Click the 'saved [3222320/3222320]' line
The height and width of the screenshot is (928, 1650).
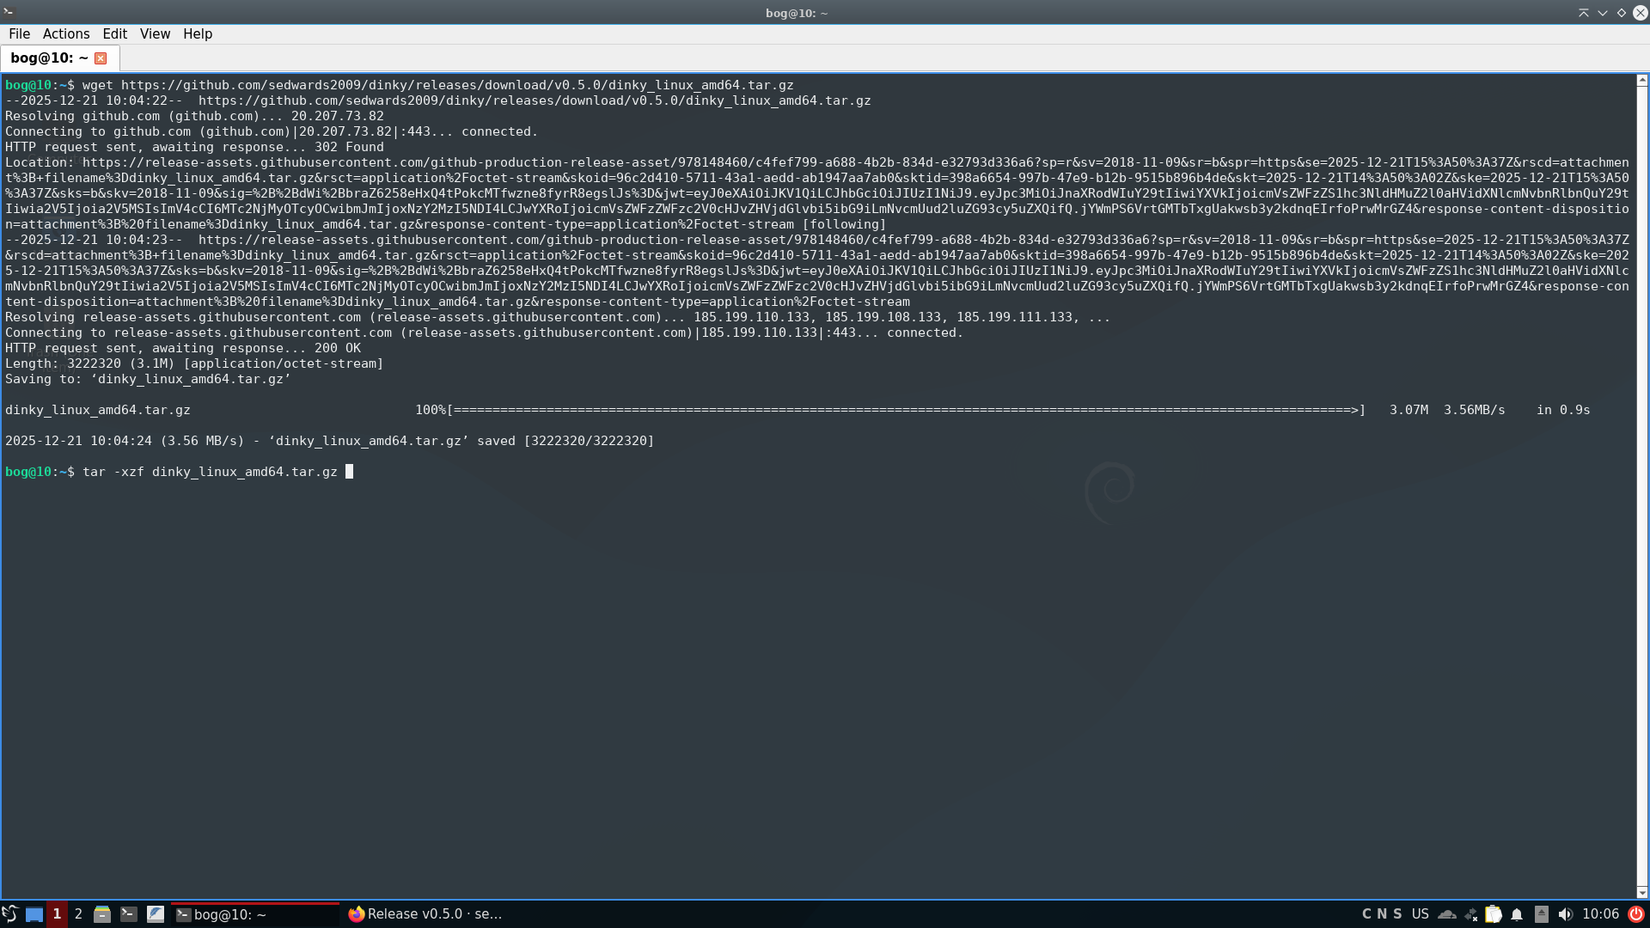point(329,441)
